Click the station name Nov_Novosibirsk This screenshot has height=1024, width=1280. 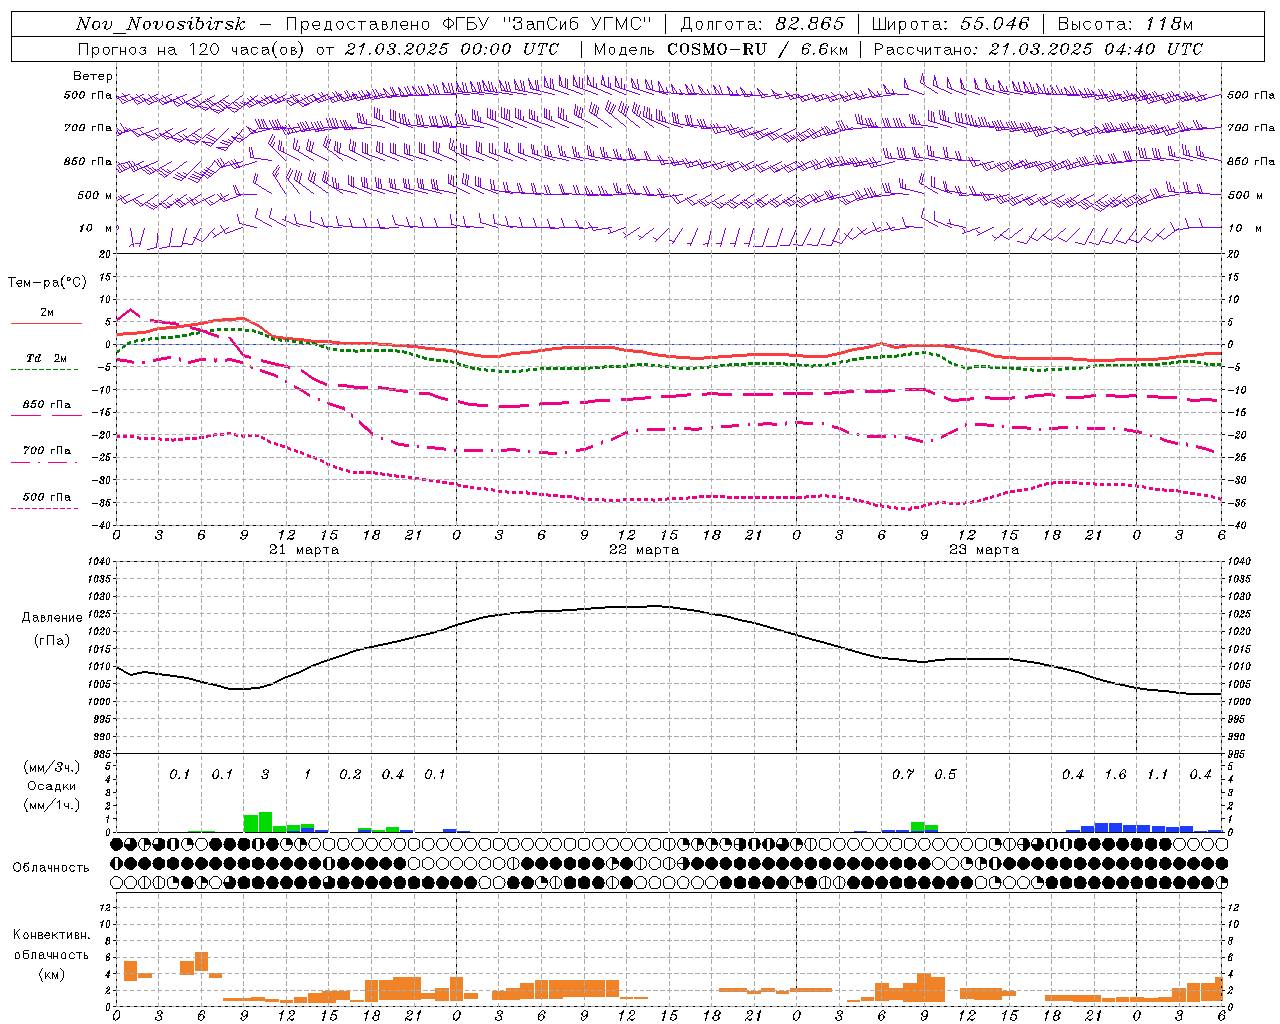(161, 24)
